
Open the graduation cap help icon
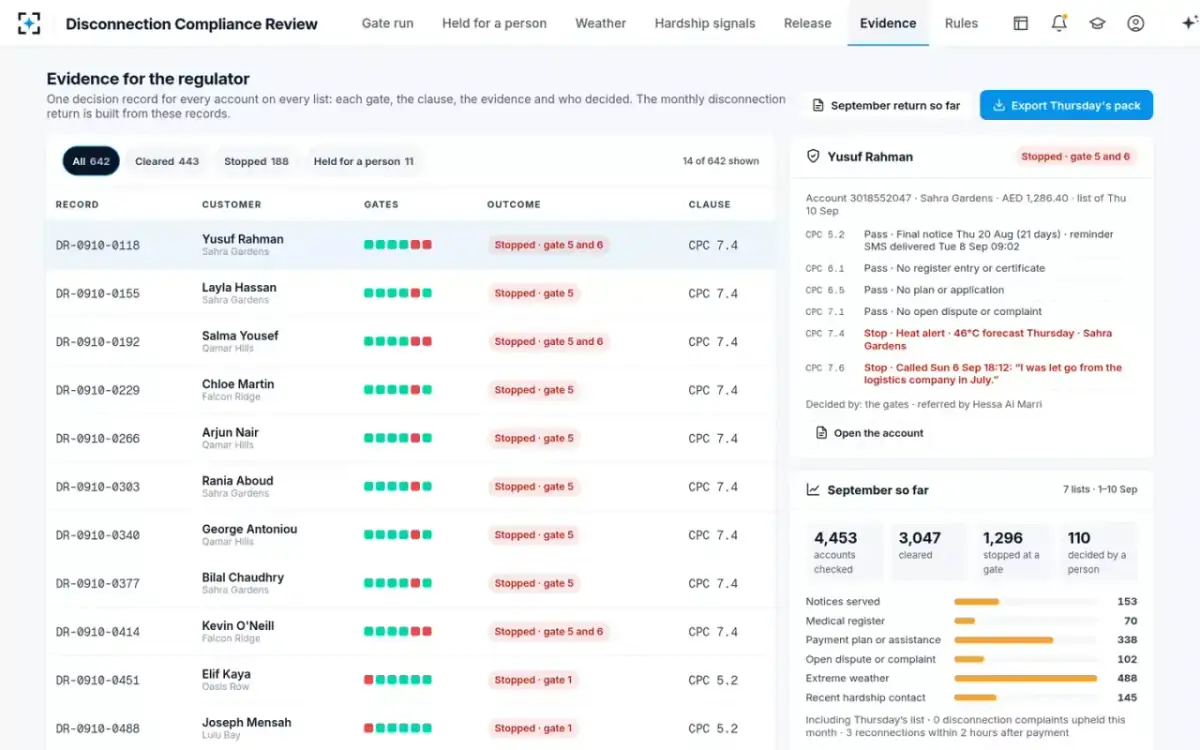pyautogui.click(x=1097, y=23)
